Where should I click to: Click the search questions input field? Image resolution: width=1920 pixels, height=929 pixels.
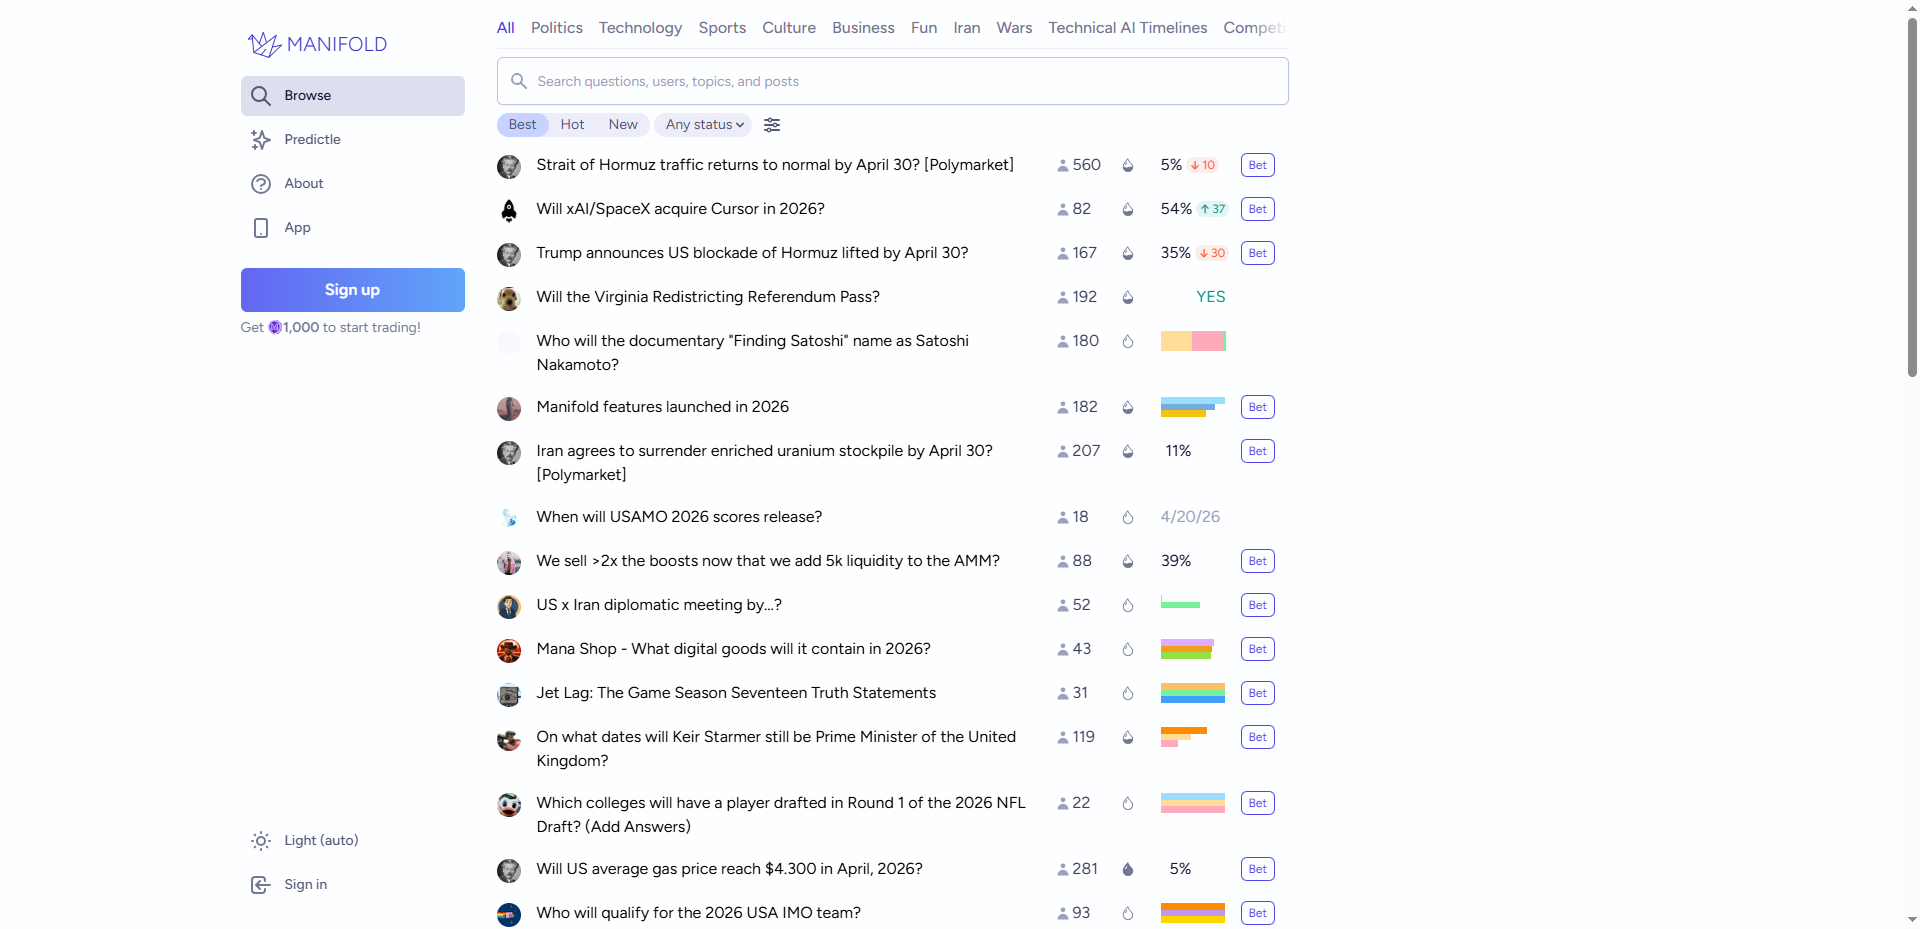(x=892, y=82)
